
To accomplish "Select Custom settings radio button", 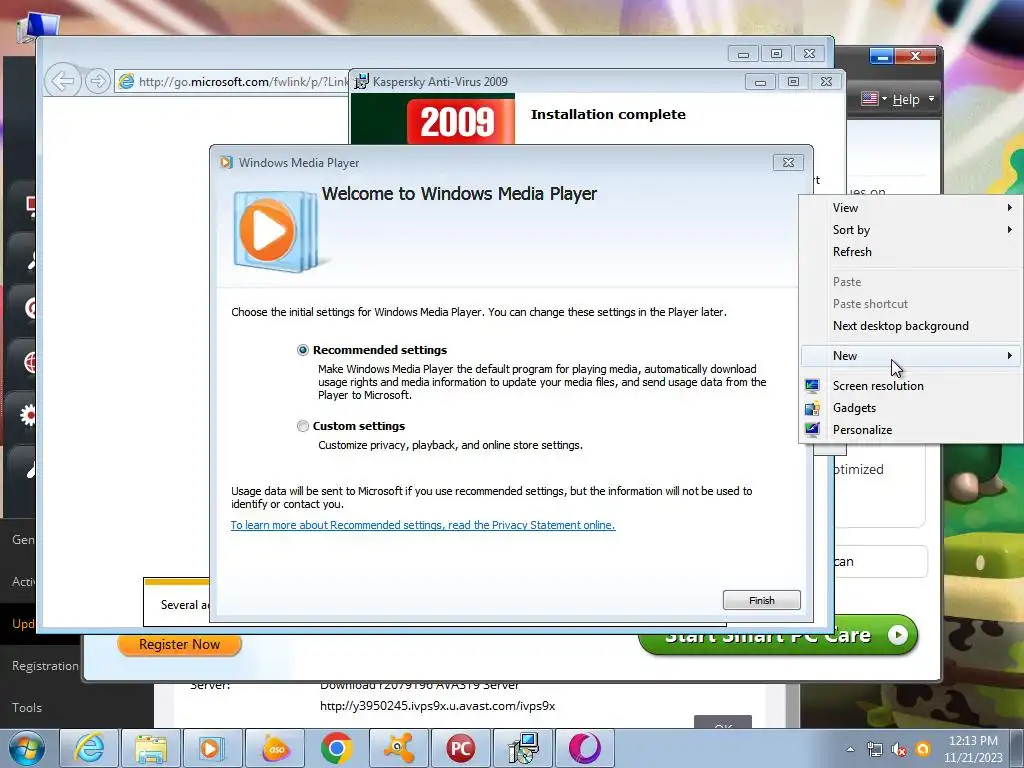I will pyautogui.click(x=302, y=426).
